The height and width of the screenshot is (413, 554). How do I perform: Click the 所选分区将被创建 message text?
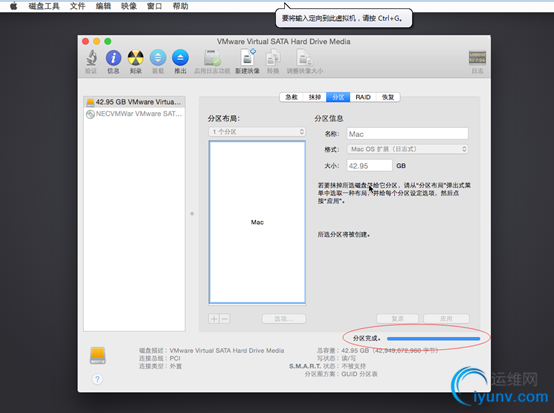343,235
